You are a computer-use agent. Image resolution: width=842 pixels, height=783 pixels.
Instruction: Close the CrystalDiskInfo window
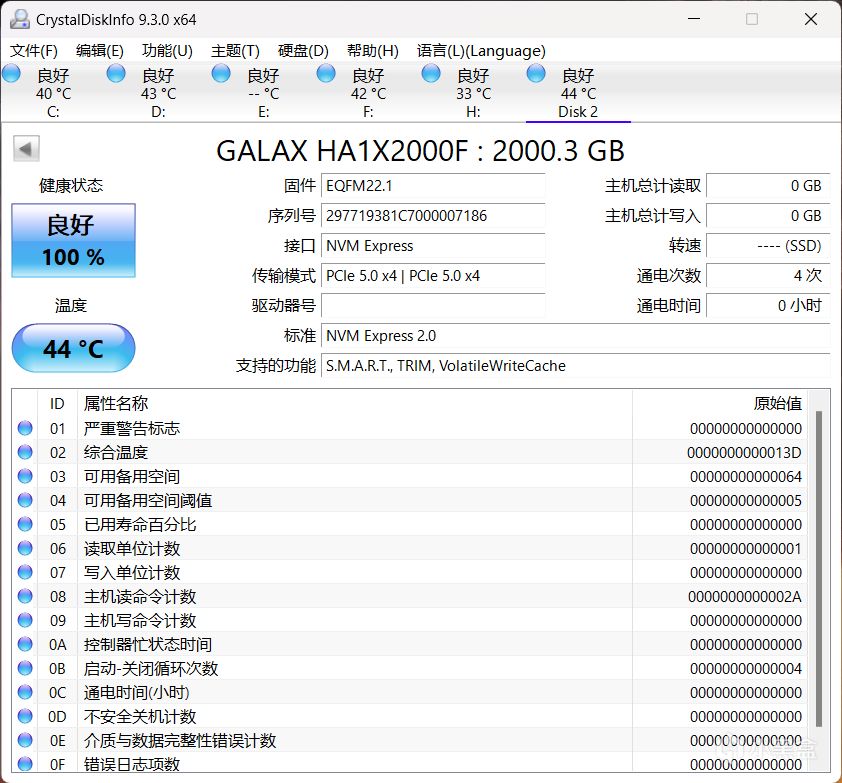coord(811,19)
